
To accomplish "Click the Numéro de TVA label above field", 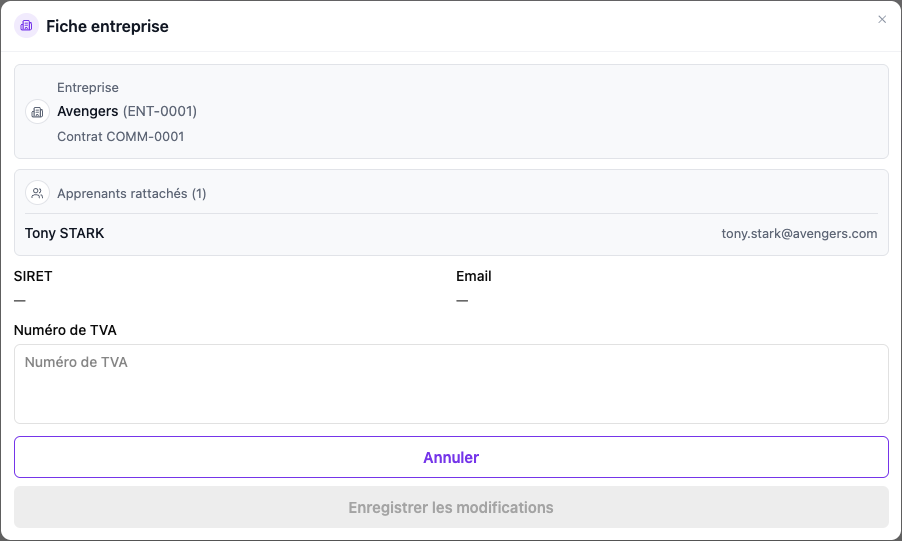I will tap(65, 330).
